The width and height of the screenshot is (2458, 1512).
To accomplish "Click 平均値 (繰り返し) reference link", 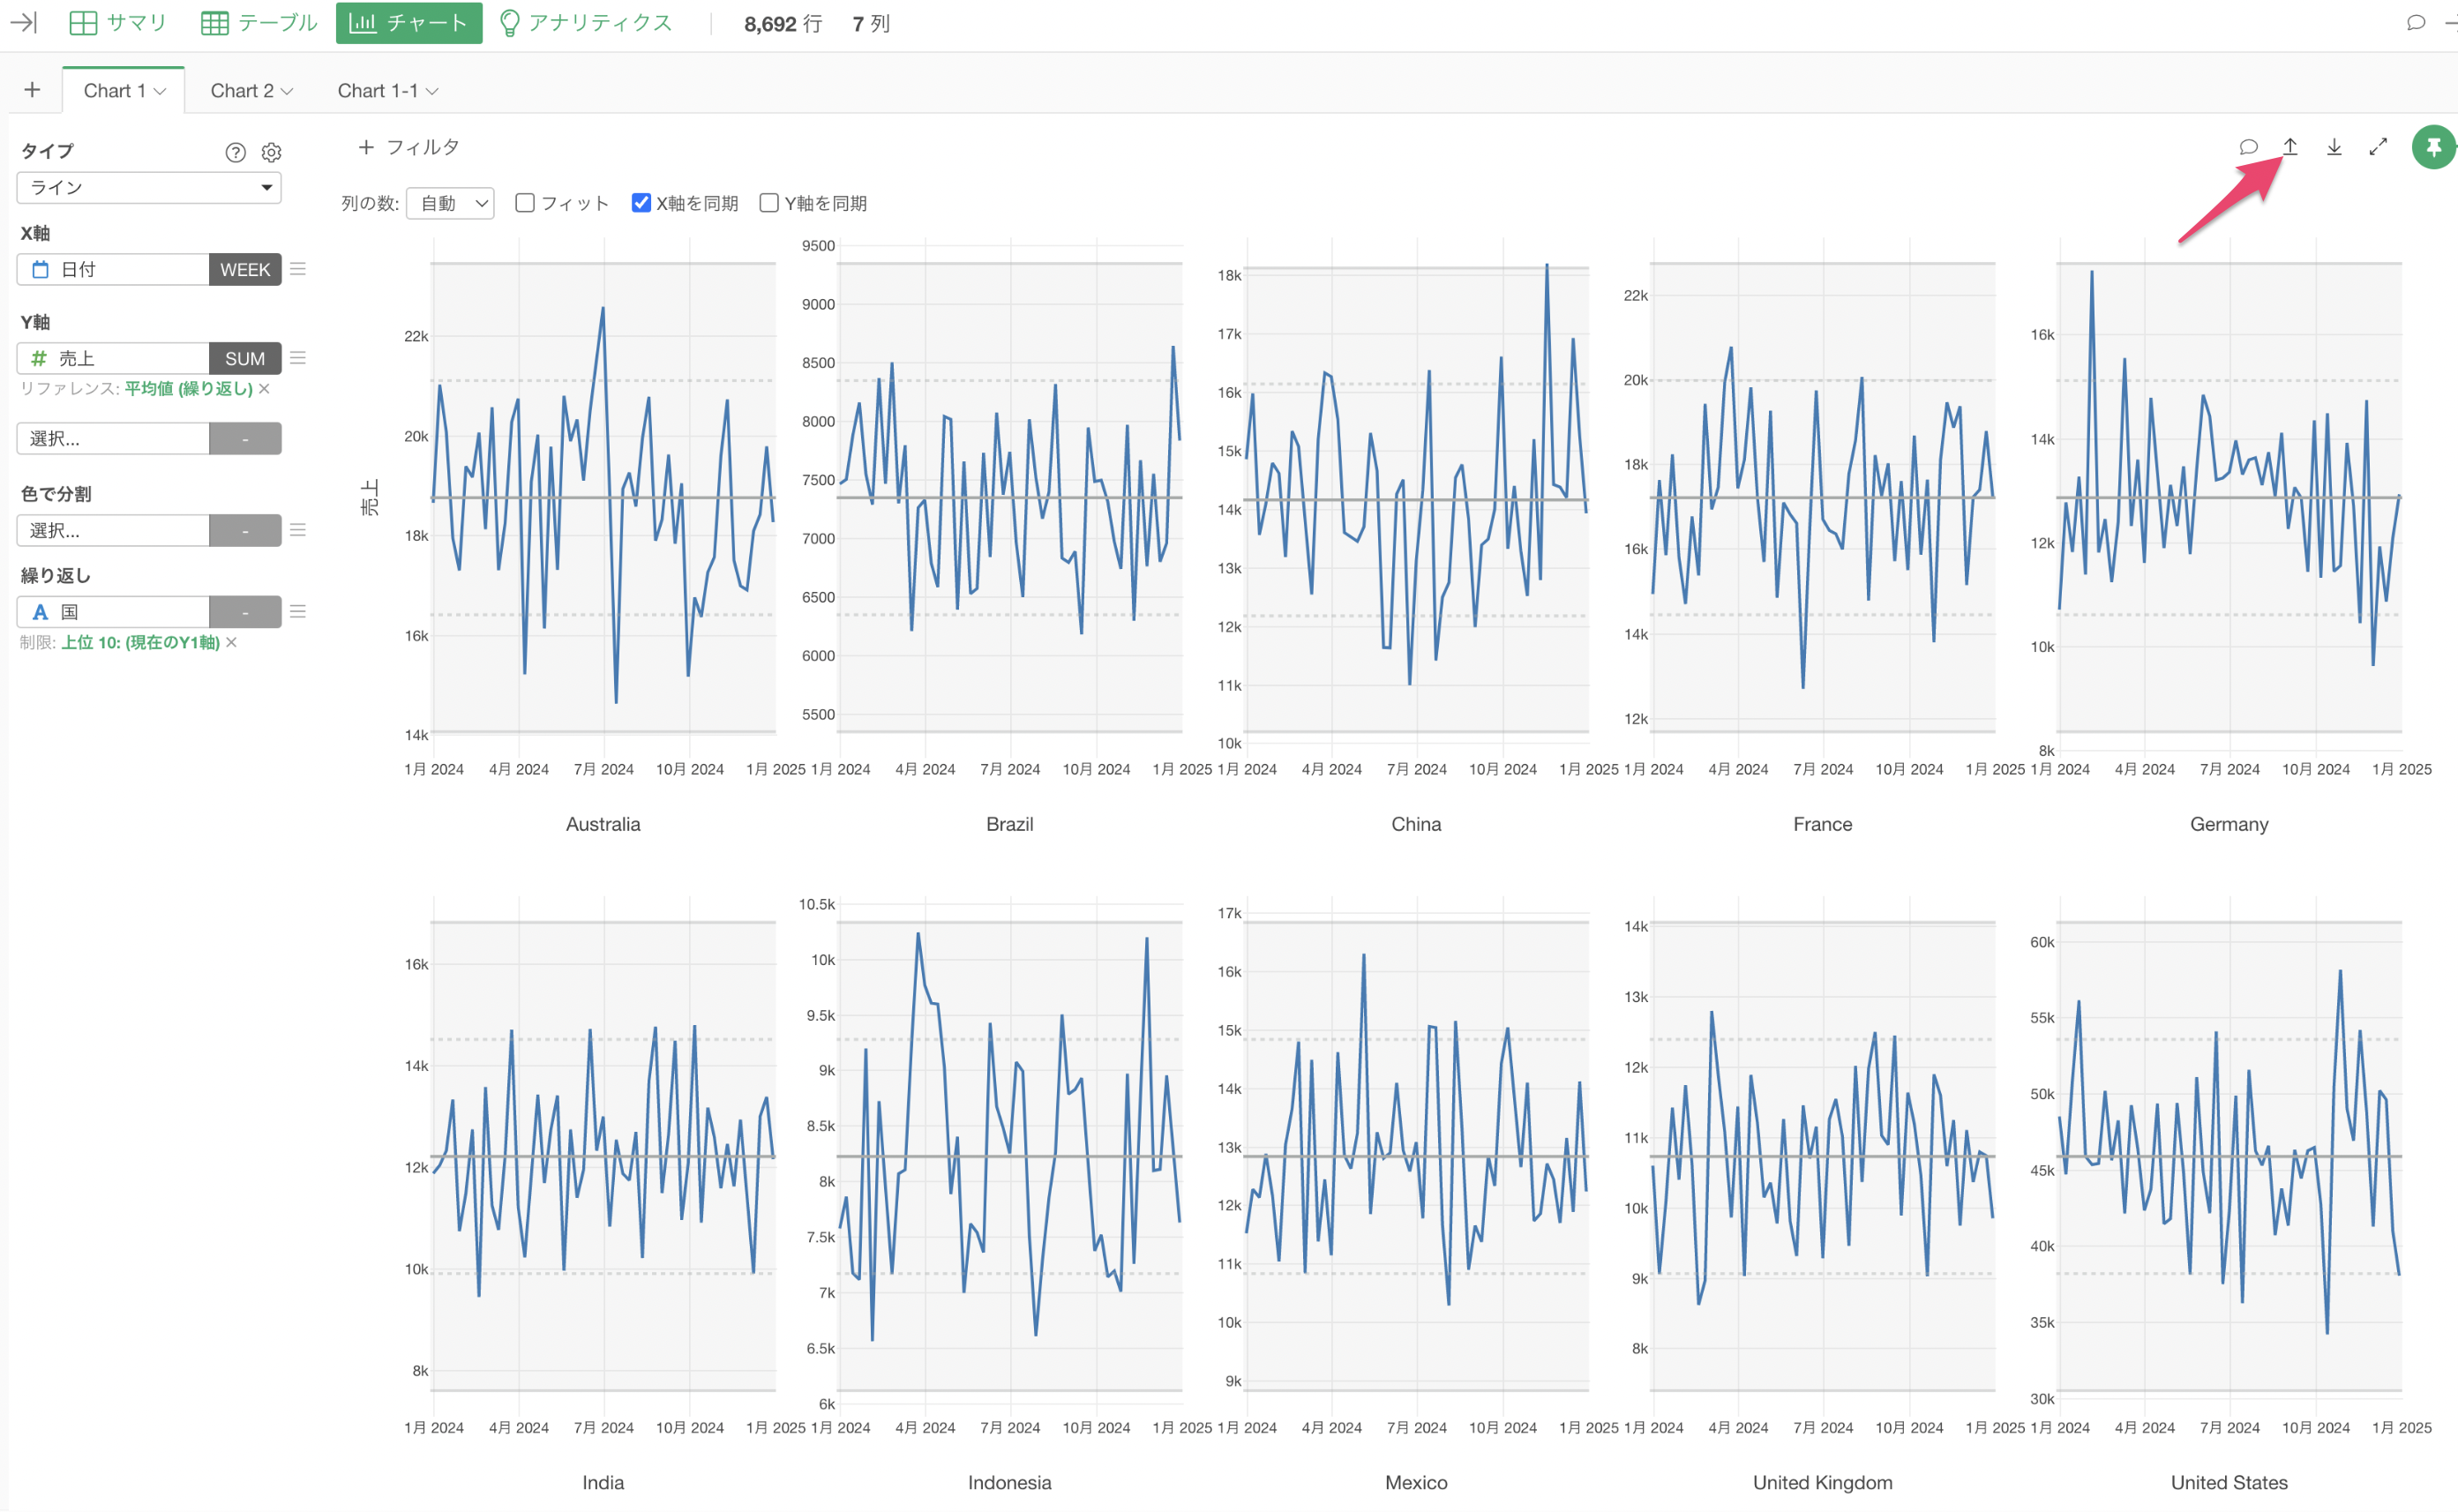I will [188, 388].
